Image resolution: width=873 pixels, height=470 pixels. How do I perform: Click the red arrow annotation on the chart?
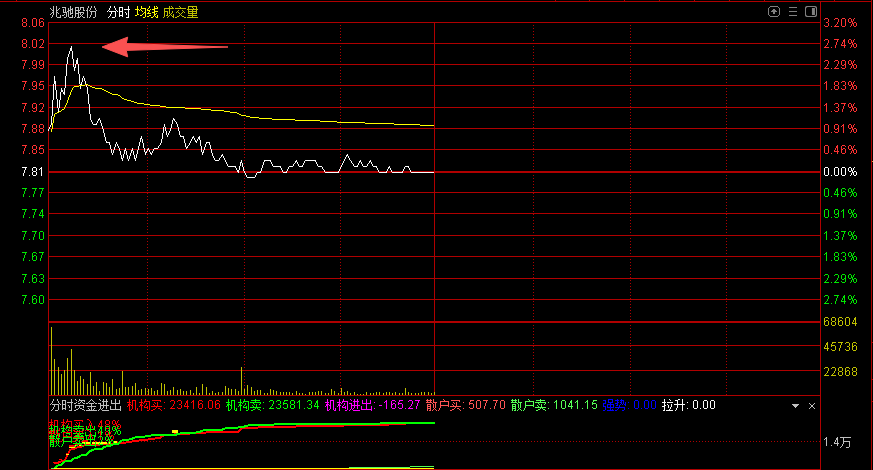point(165,46)
